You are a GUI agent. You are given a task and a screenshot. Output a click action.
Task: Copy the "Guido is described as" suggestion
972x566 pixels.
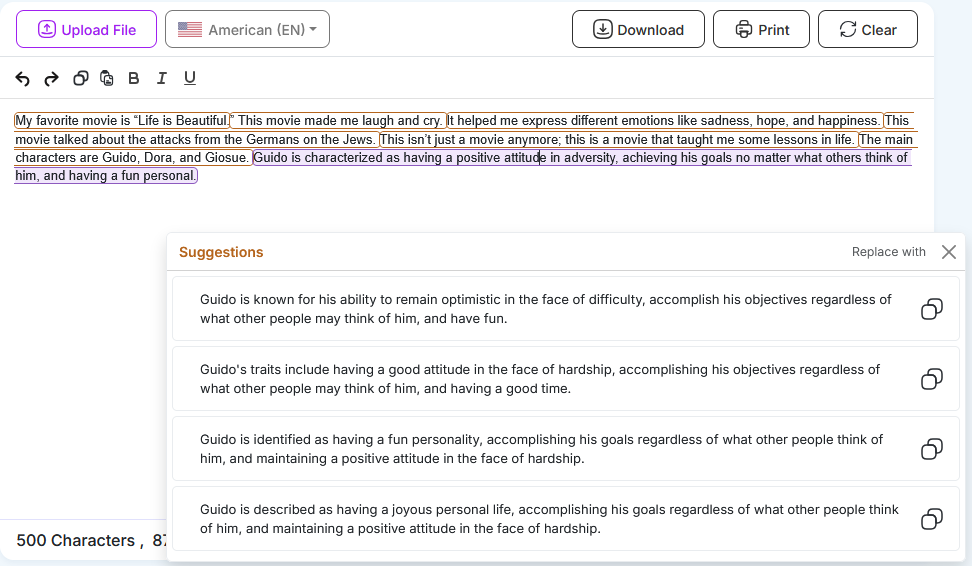click(931, 519)
